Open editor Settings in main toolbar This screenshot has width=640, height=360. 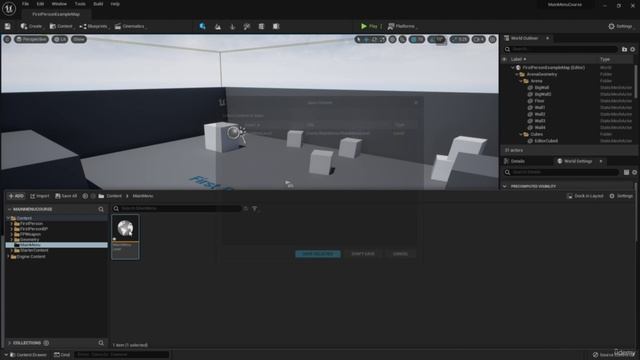[x=621, y=26]
